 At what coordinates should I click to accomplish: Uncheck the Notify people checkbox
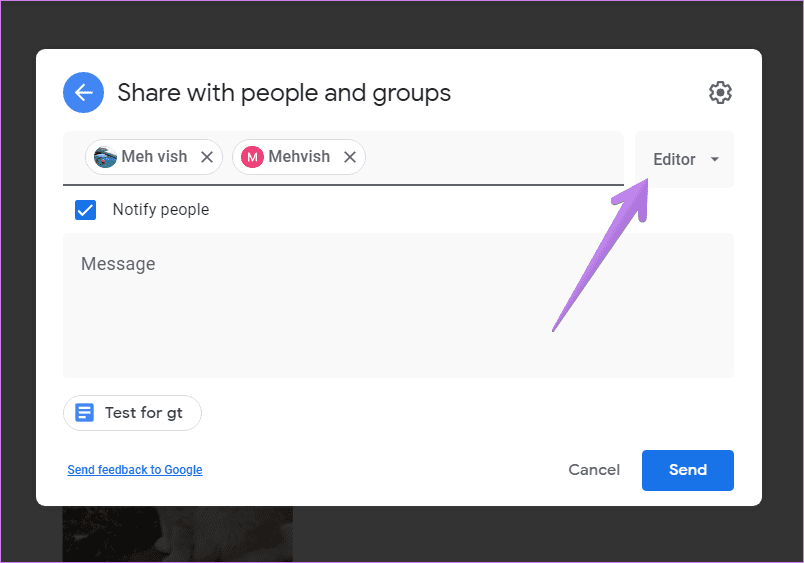click(85, 210)
